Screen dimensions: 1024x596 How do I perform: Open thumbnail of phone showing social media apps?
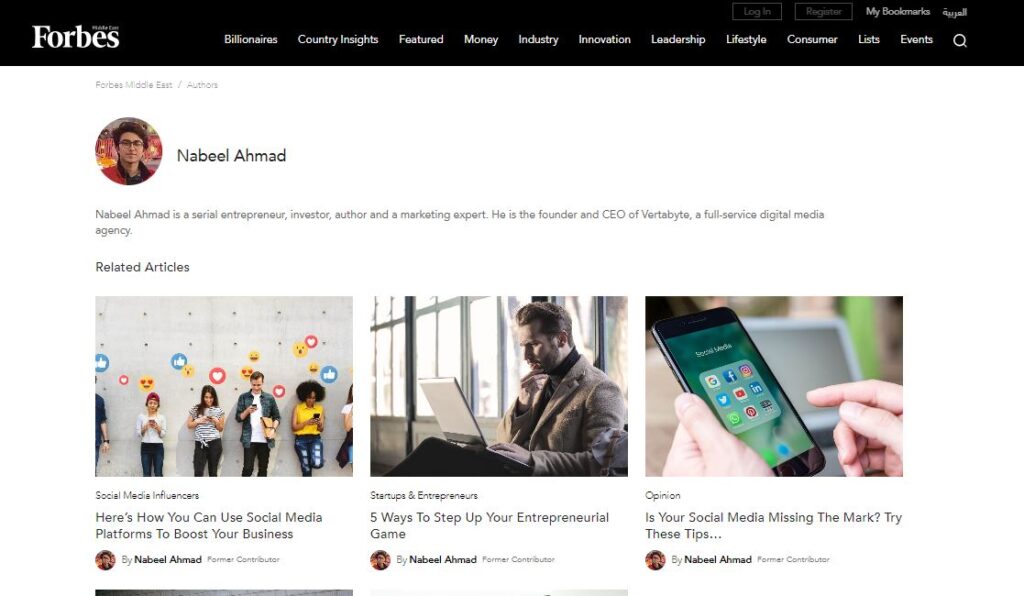(x=774, y=386)
